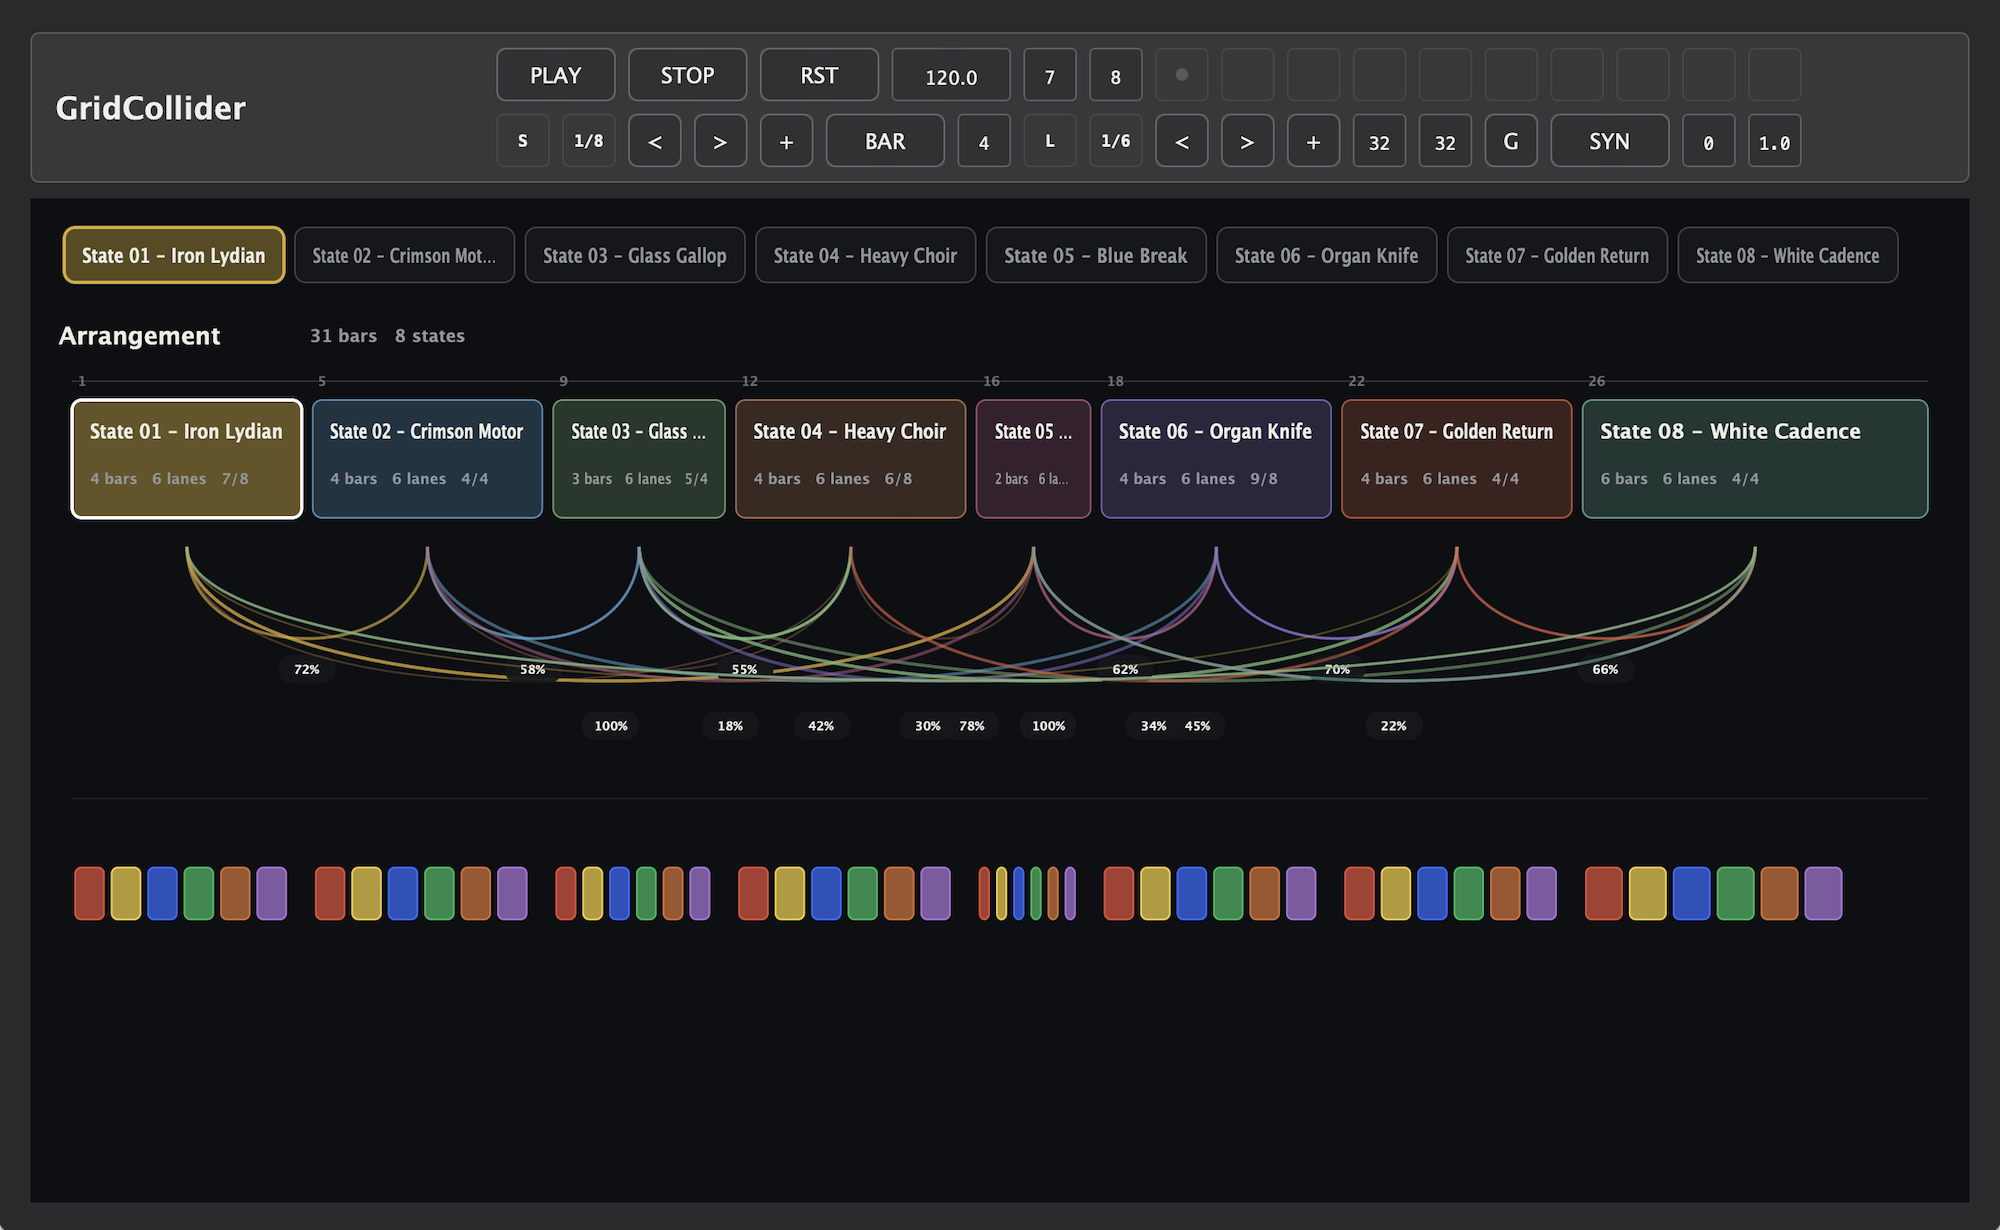Click the red lane swatch under State 01
2000x1230 pixels.
[x=90, y=893]
